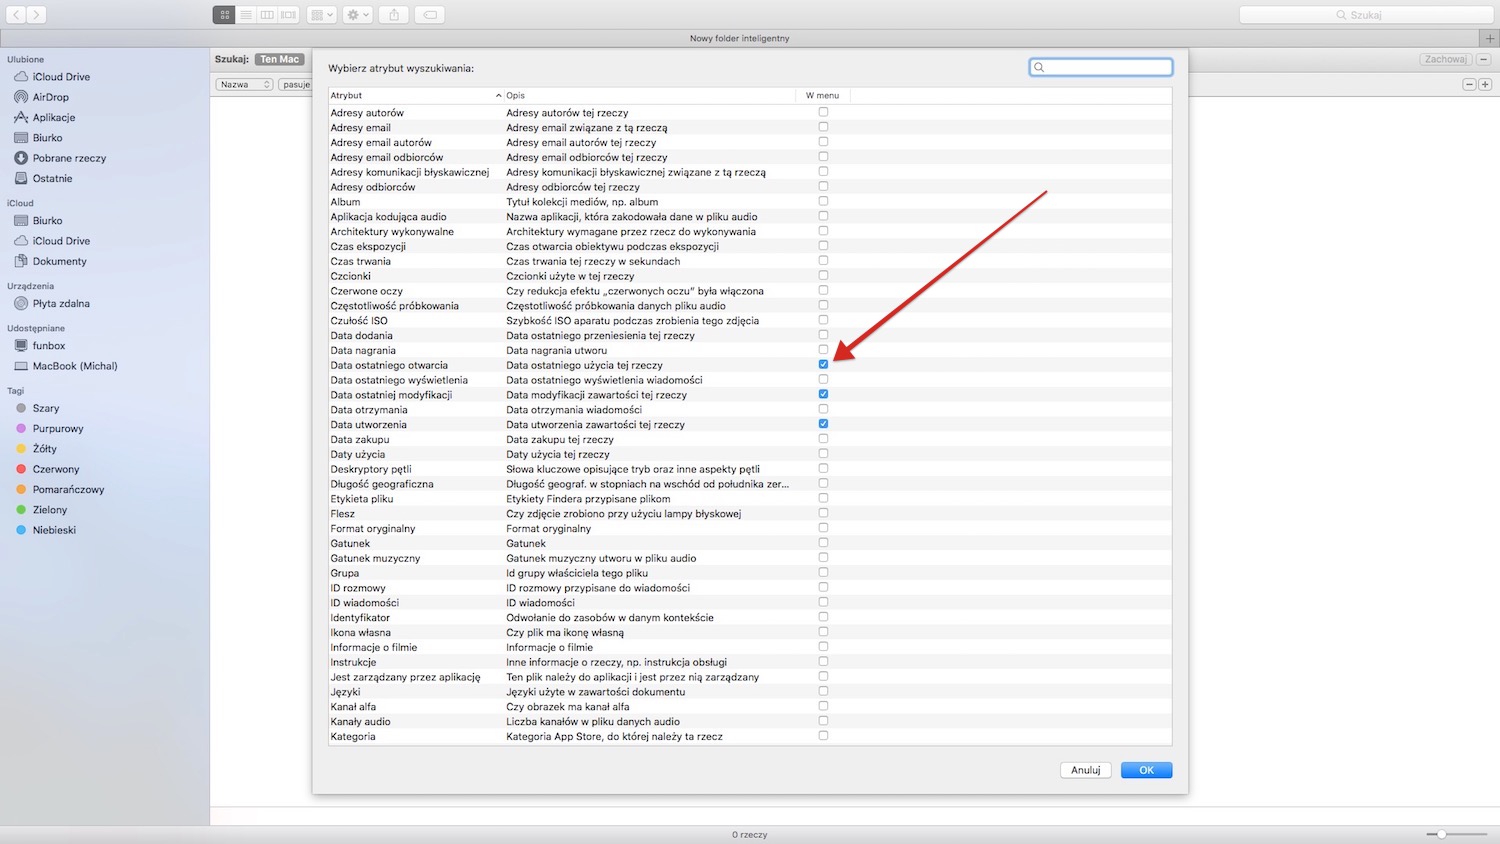Image resolution: width=1500 pixels, height=844 pixels.
Task: Click the dialog's attribute search field
Action: pos(1100,67)
